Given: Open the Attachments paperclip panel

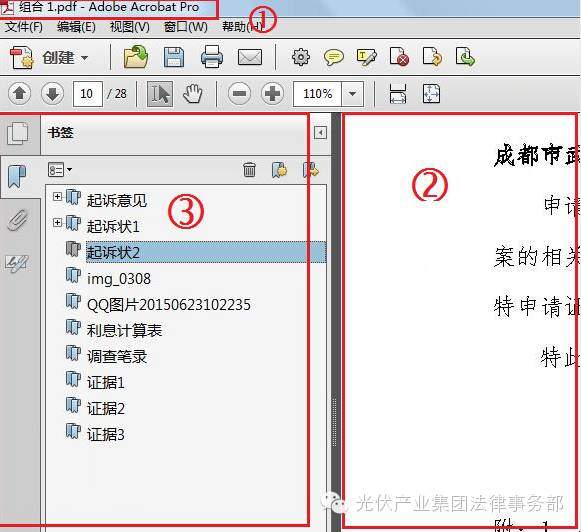Looking at the screenshot, I should [x=17, y=220].
